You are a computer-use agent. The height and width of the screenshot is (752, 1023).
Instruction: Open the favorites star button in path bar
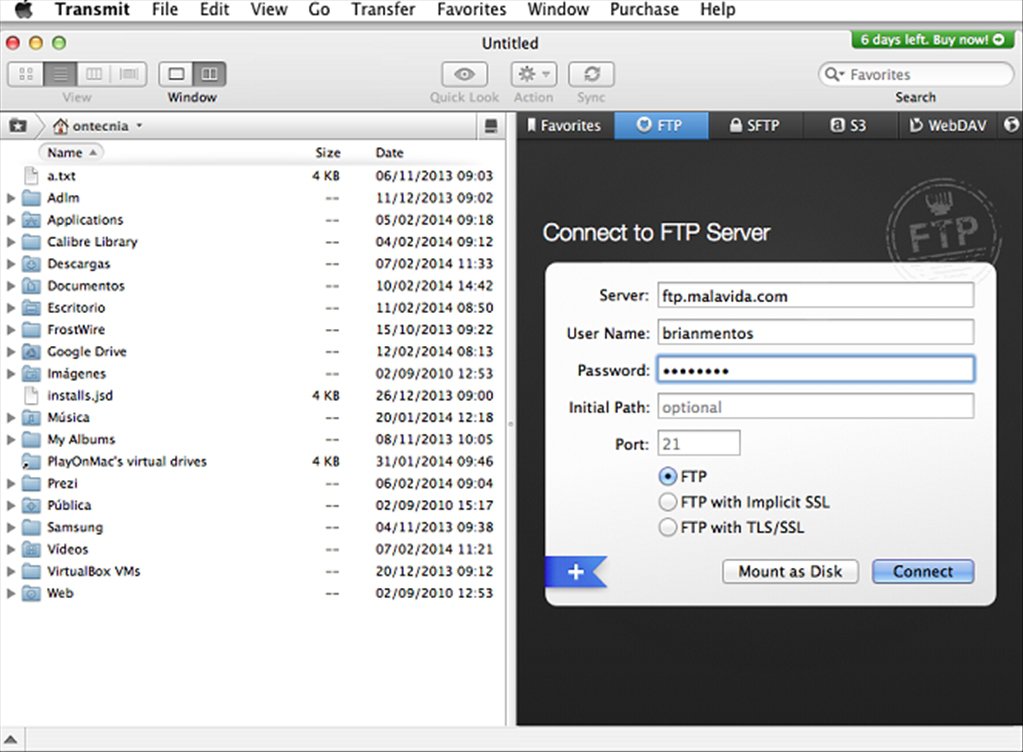click(18, 126)
